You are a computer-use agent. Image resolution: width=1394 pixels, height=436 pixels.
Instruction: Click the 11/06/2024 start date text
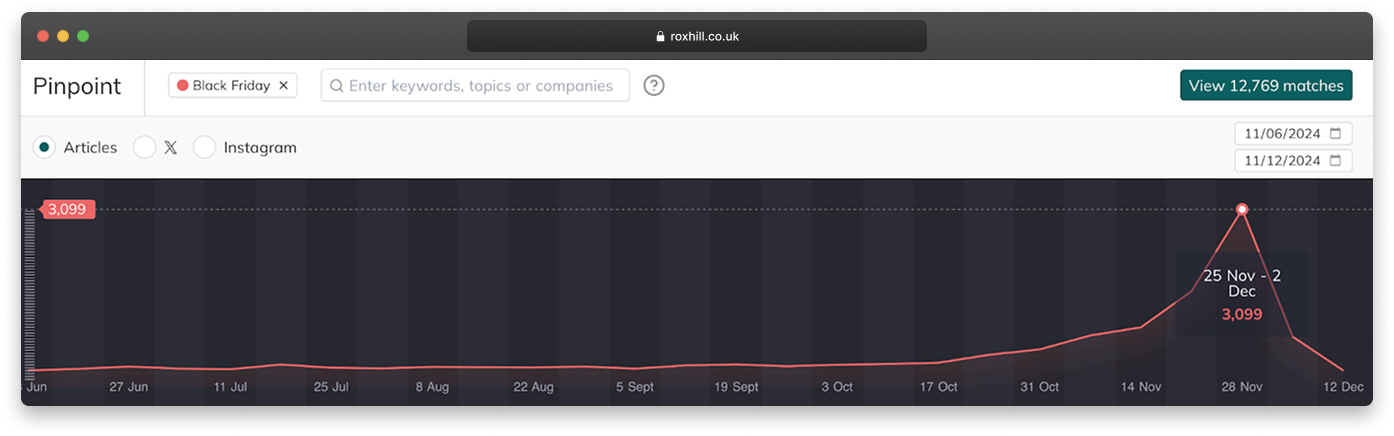1282,133
